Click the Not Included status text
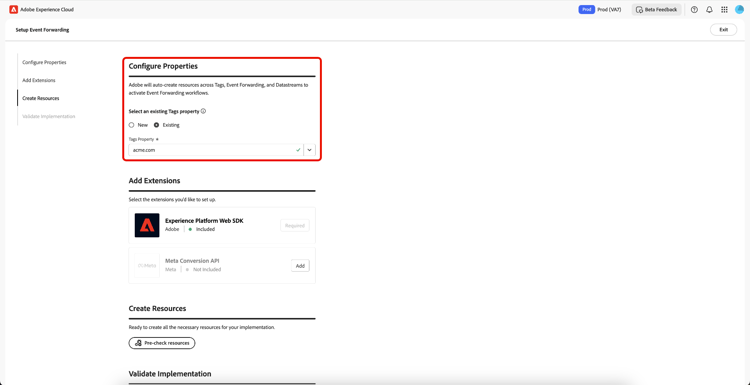Screen dimensions: 750x385 (x=207, y=270)
